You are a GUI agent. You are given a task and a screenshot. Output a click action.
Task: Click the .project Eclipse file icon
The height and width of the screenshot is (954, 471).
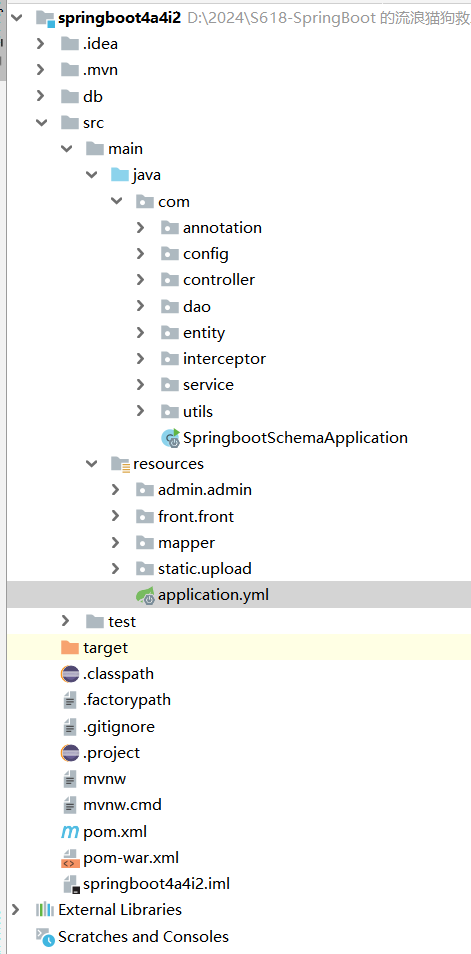coord(70,753)
